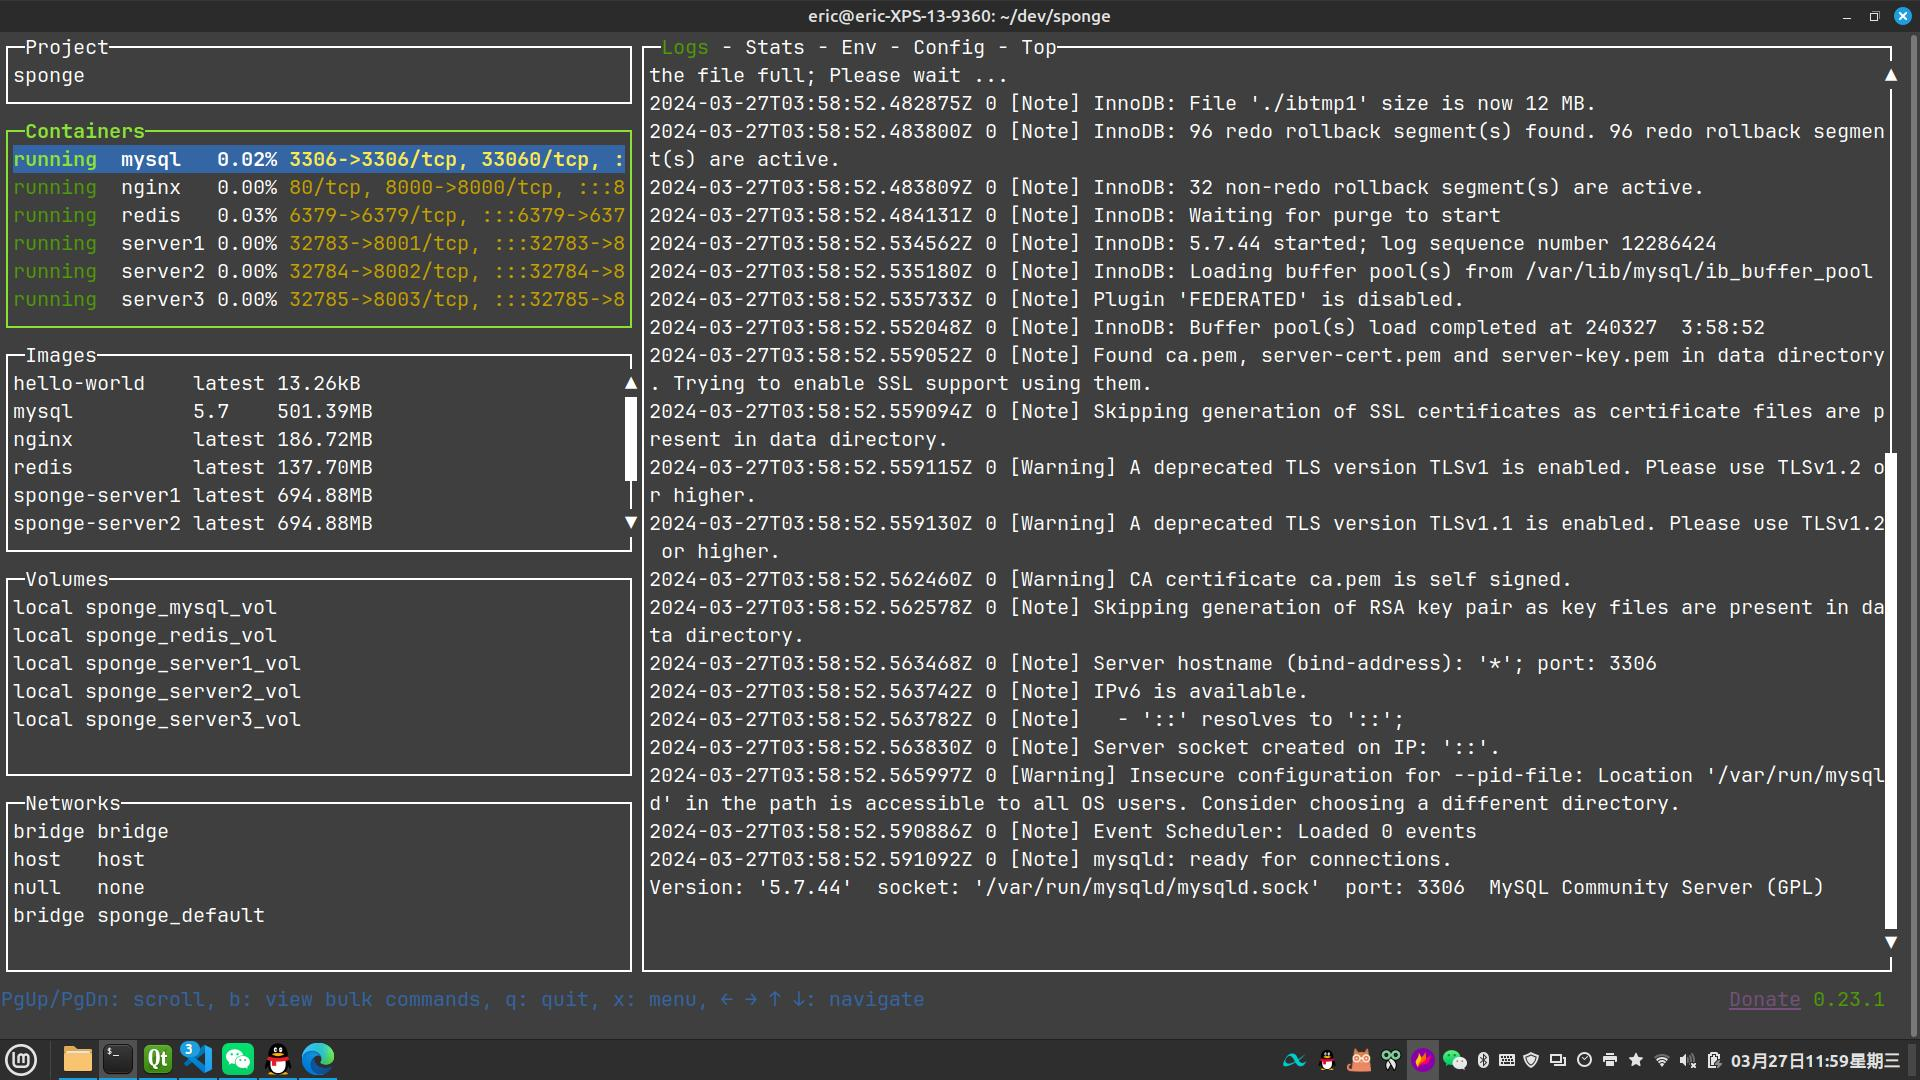Screen dimensions: 1920x1080
Task: Select the server2 container row
Action: [x=318, y=271]
